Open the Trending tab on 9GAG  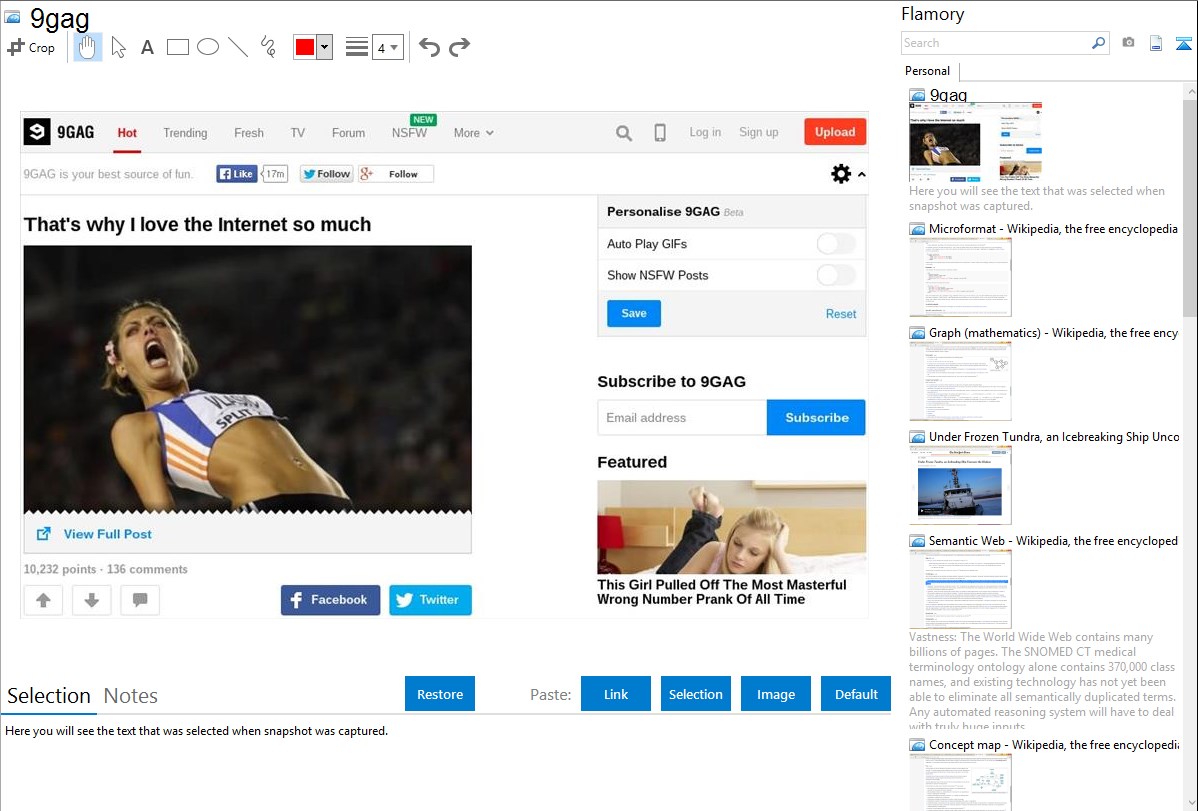[x=185, y=133]
